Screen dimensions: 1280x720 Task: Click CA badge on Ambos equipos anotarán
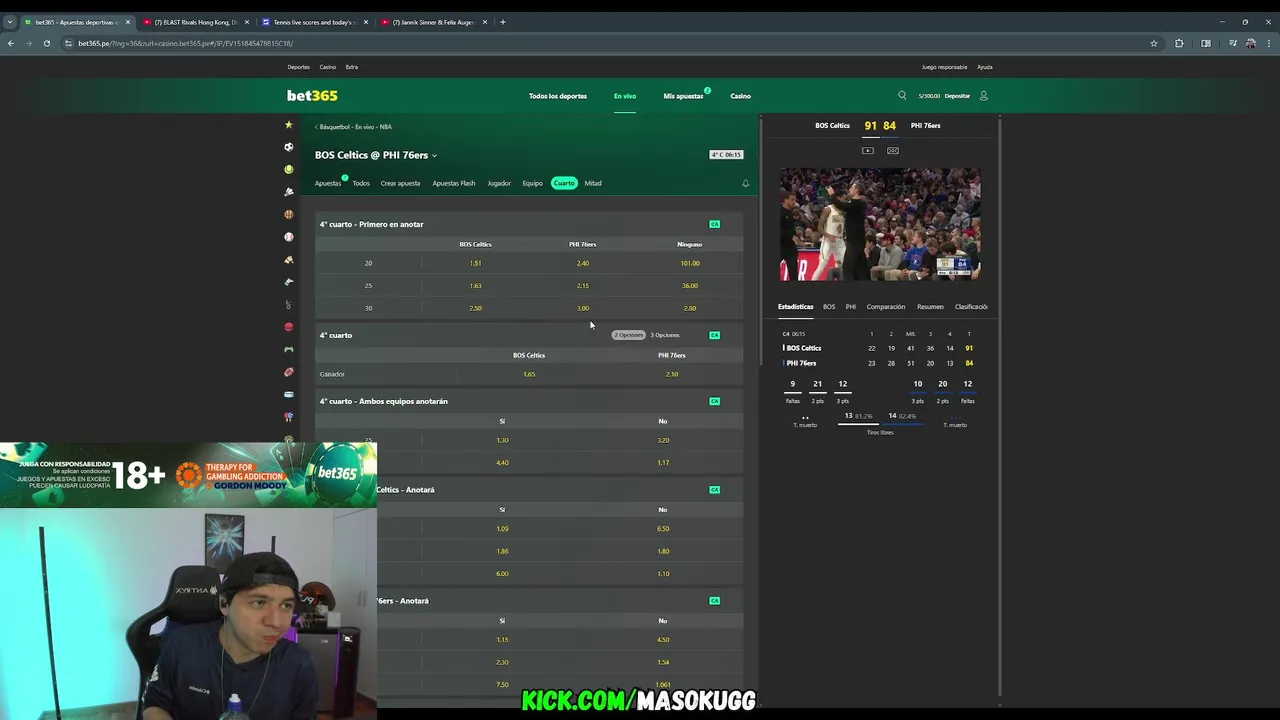[714, 401]
